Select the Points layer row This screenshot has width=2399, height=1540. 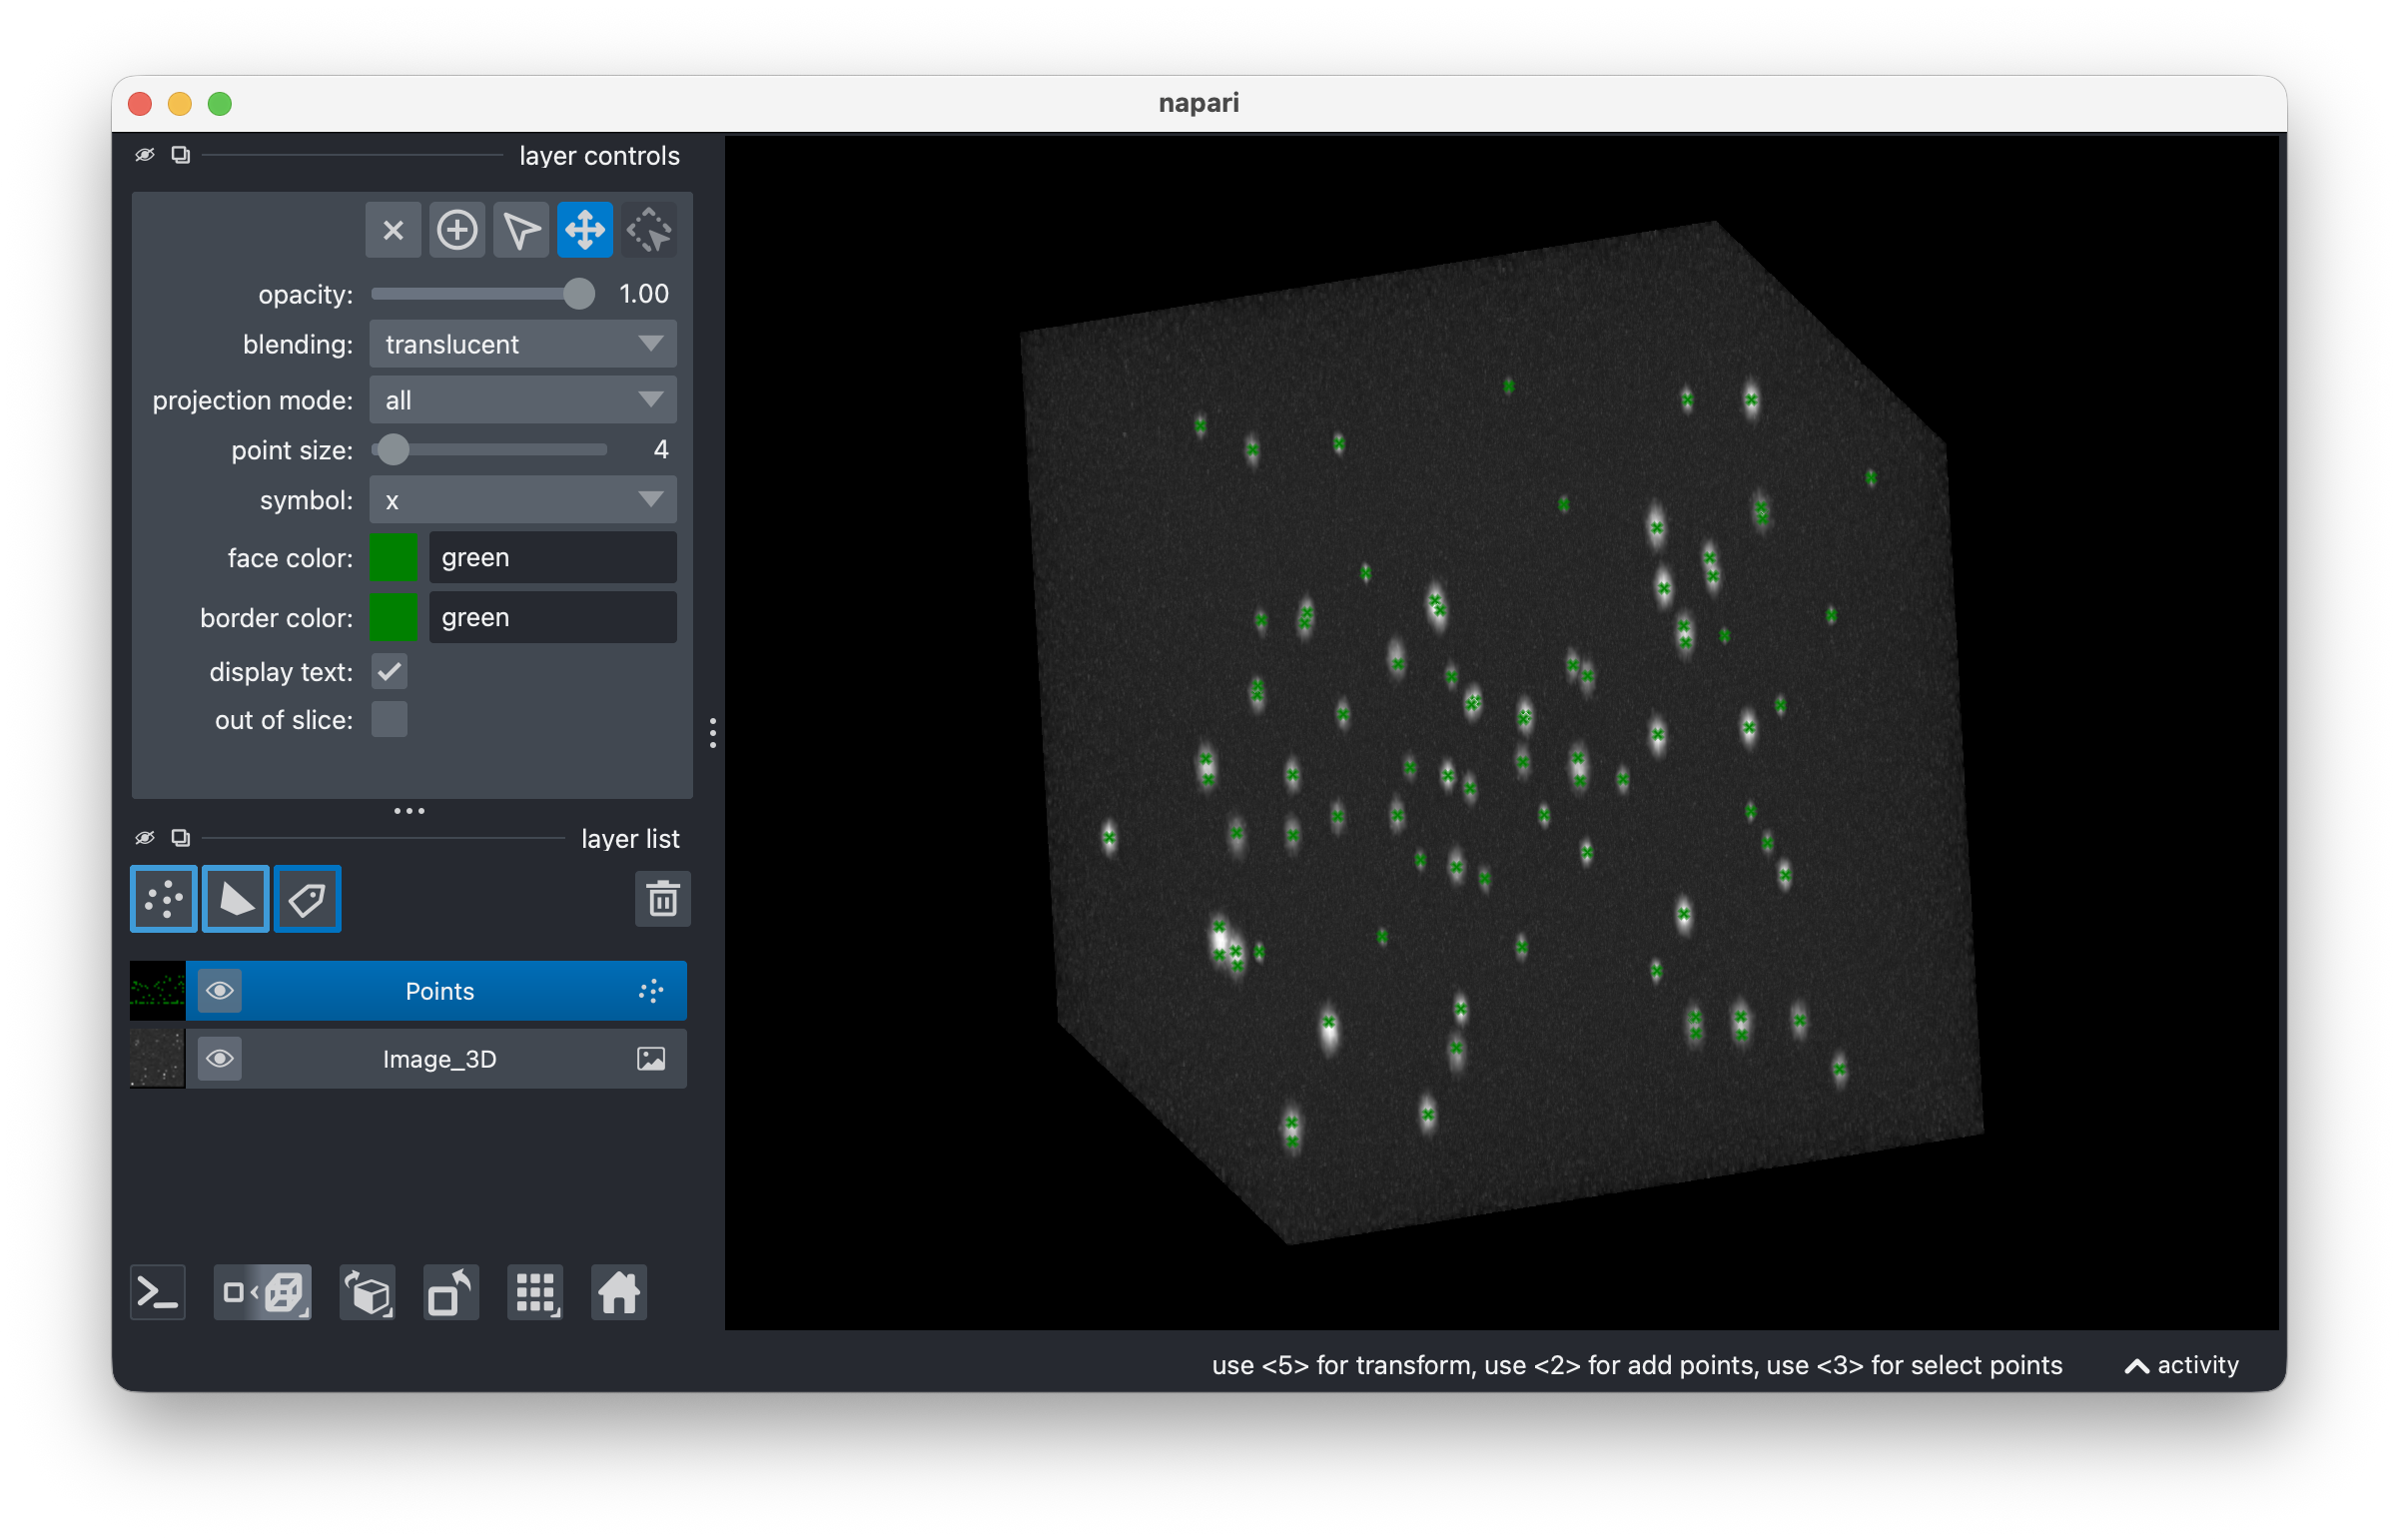click(x=408, y=991)
